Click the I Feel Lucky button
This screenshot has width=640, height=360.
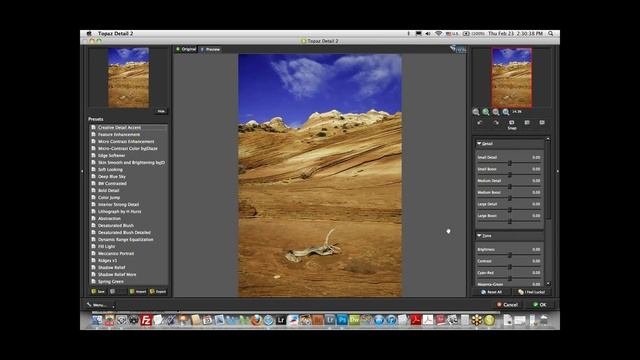point(531,292)
